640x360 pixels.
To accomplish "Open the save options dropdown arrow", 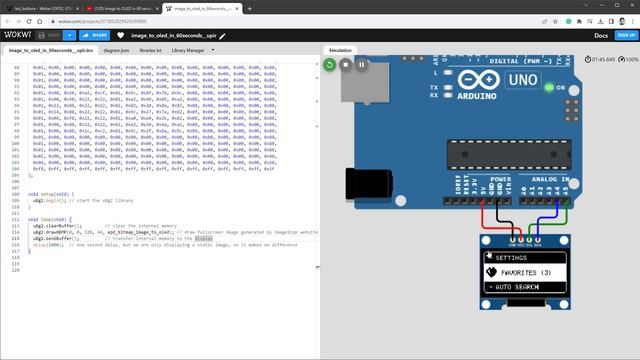I will tap(70, 36).
